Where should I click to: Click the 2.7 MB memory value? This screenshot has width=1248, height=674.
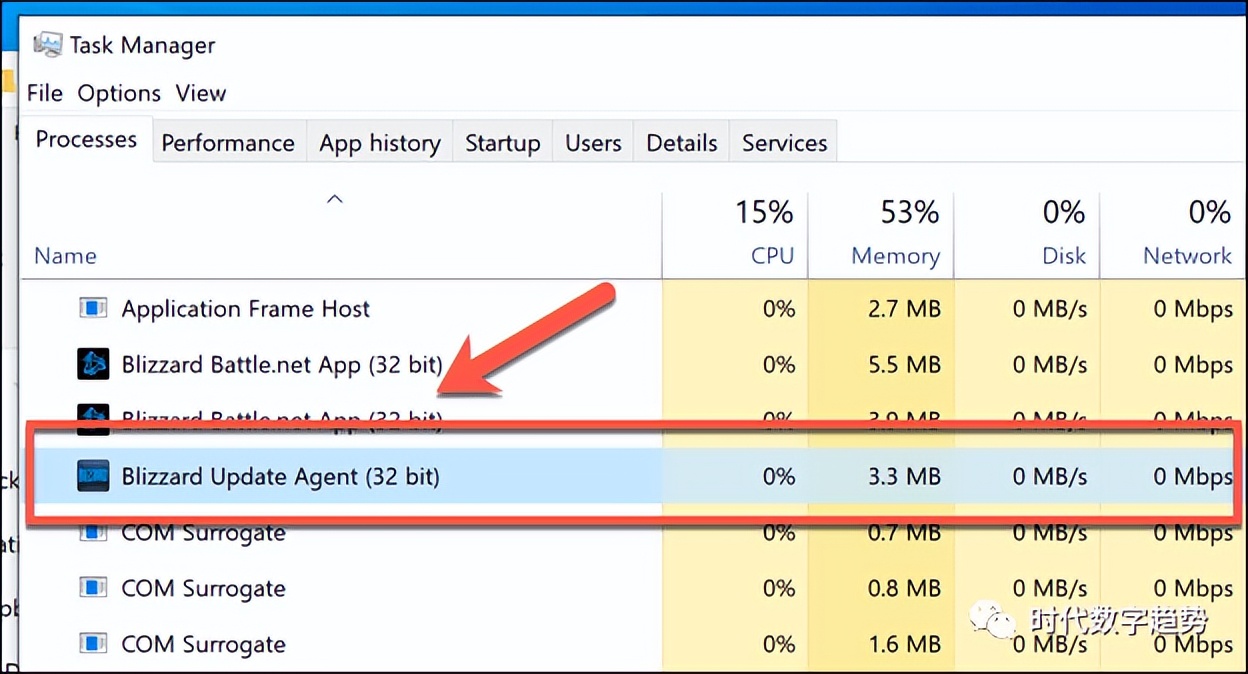904,309
